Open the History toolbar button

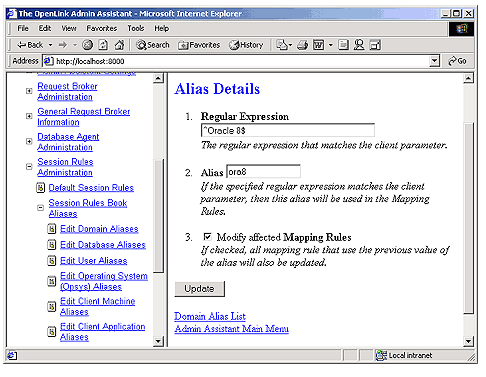pyautogui.click(x=246, y=45)
